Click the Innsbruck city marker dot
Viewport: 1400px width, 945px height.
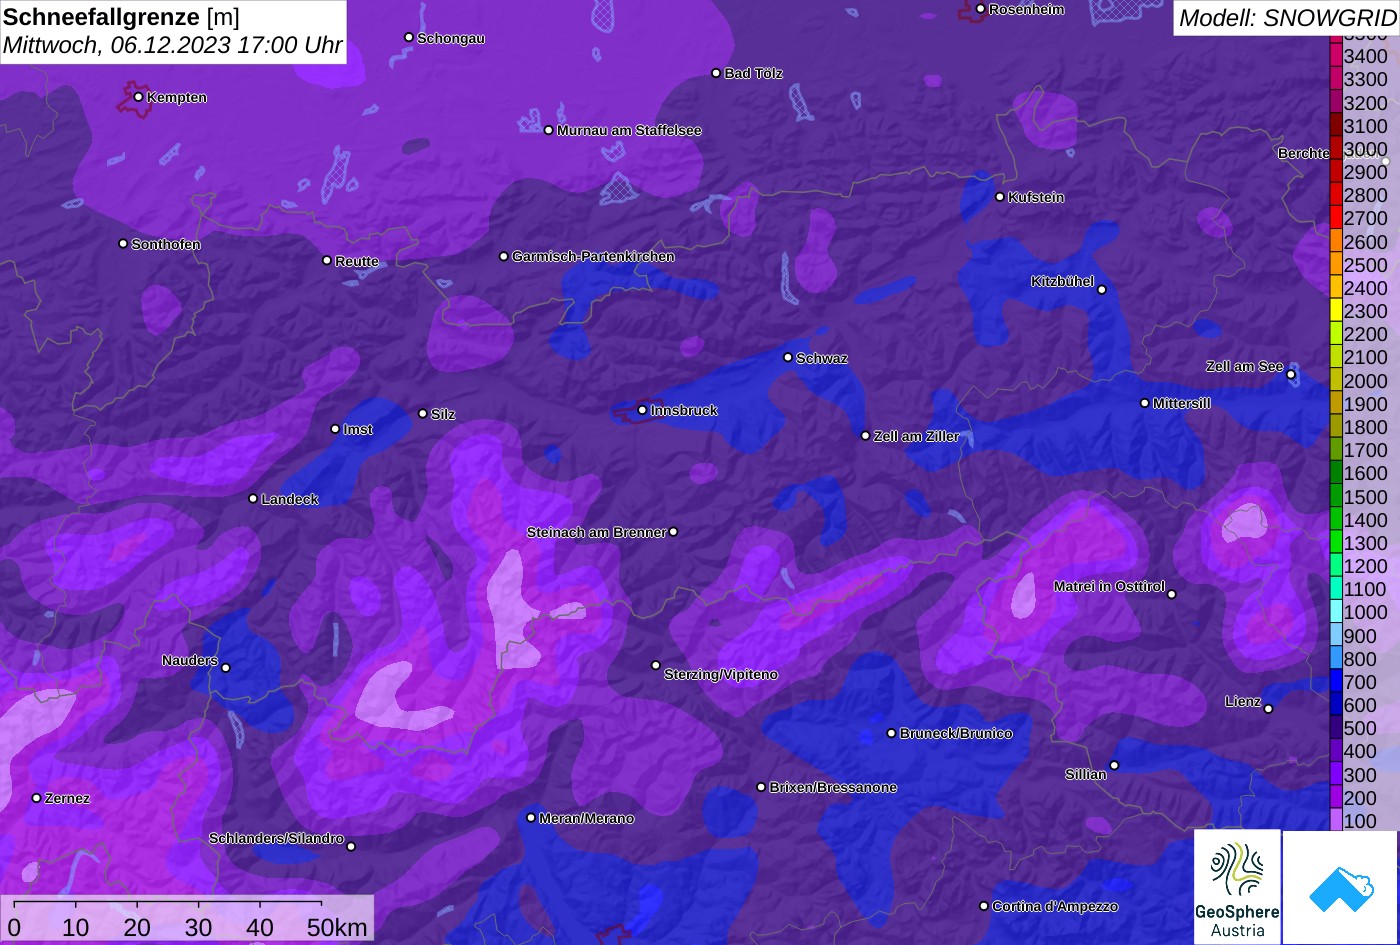point(642,410)
